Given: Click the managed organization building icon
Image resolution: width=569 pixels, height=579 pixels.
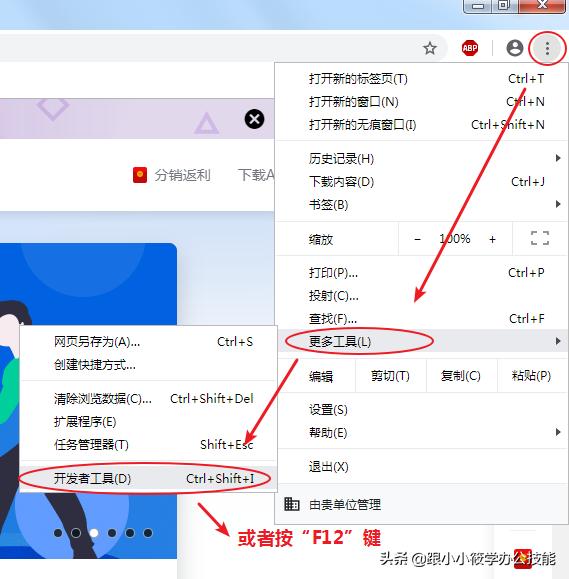Looking at the screenshot, I should (291, 504).
